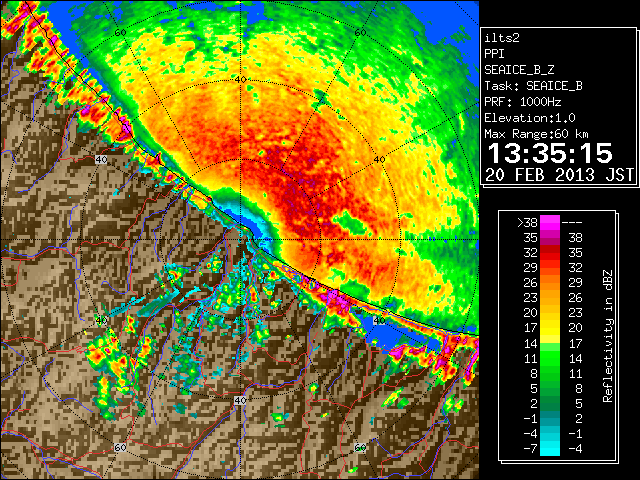Click the 13:35:15 timestamp
The height and width of the screenshot is (480, 640).
(550, 153)
